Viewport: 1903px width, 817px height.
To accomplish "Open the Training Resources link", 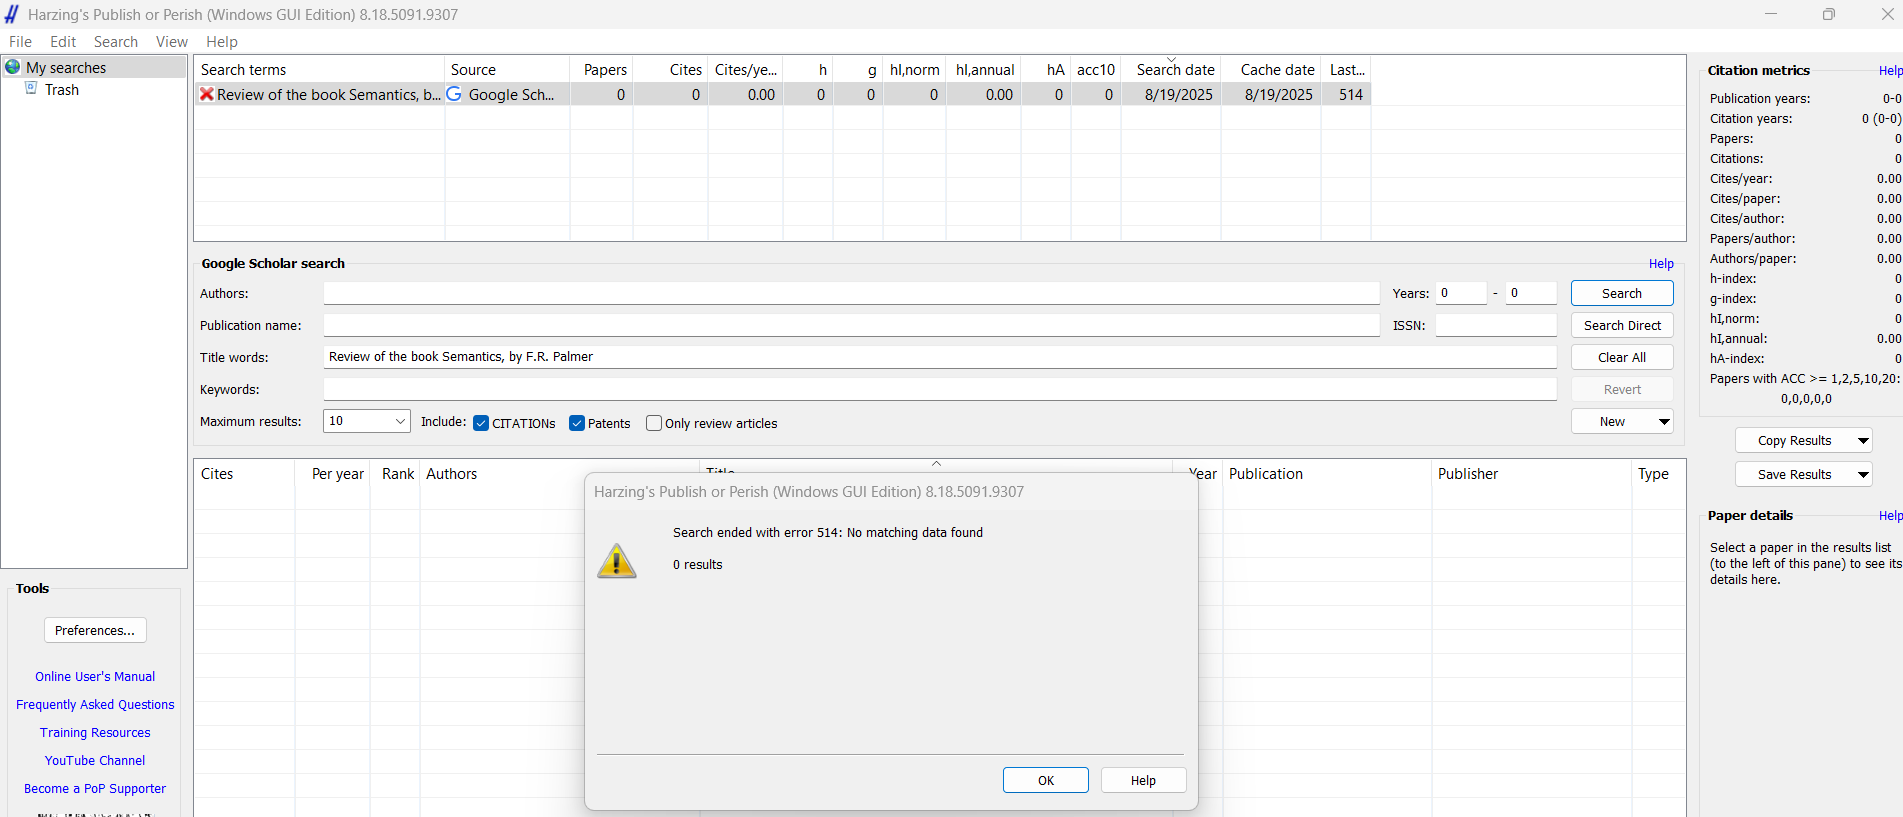I will [95, 732].
